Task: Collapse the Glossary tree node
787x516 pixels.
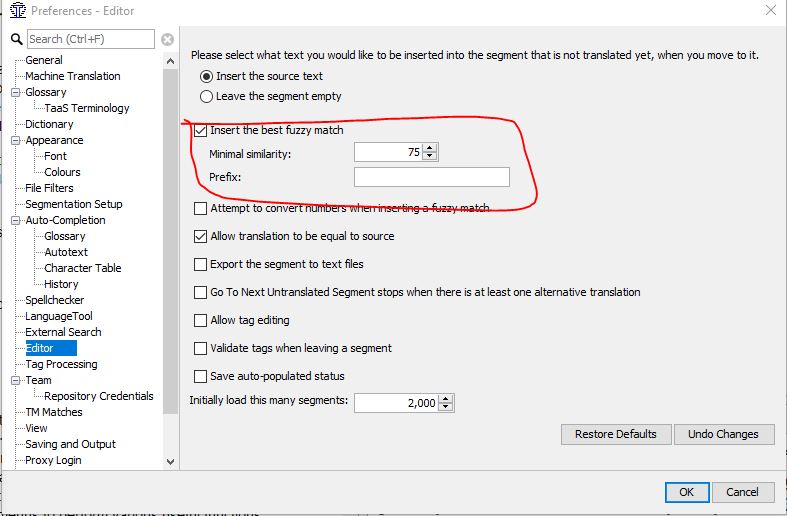Action: [16, 92]
